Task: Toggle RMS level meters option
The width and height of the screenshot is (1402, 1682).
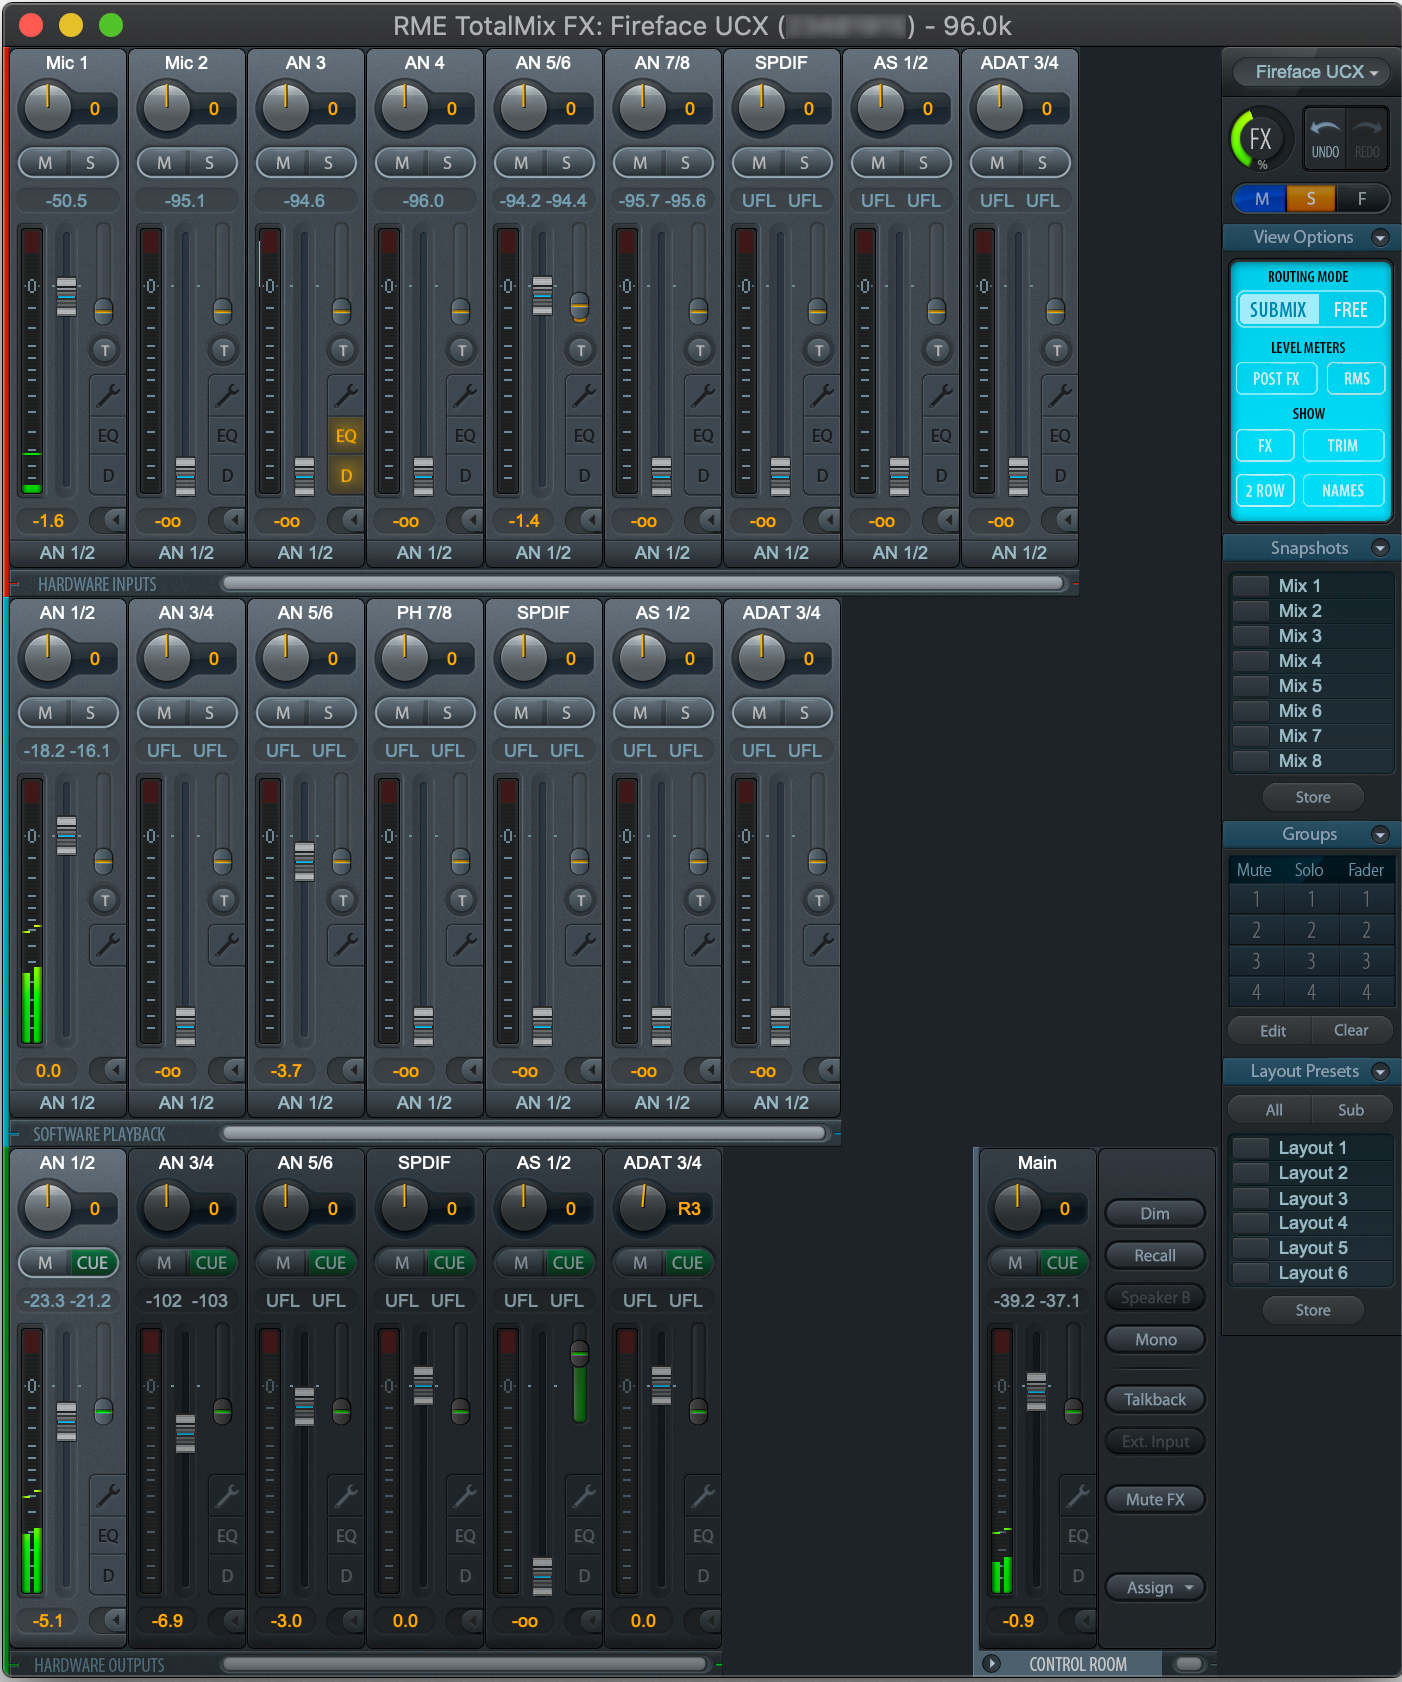Action: (x=1356, y=379)
